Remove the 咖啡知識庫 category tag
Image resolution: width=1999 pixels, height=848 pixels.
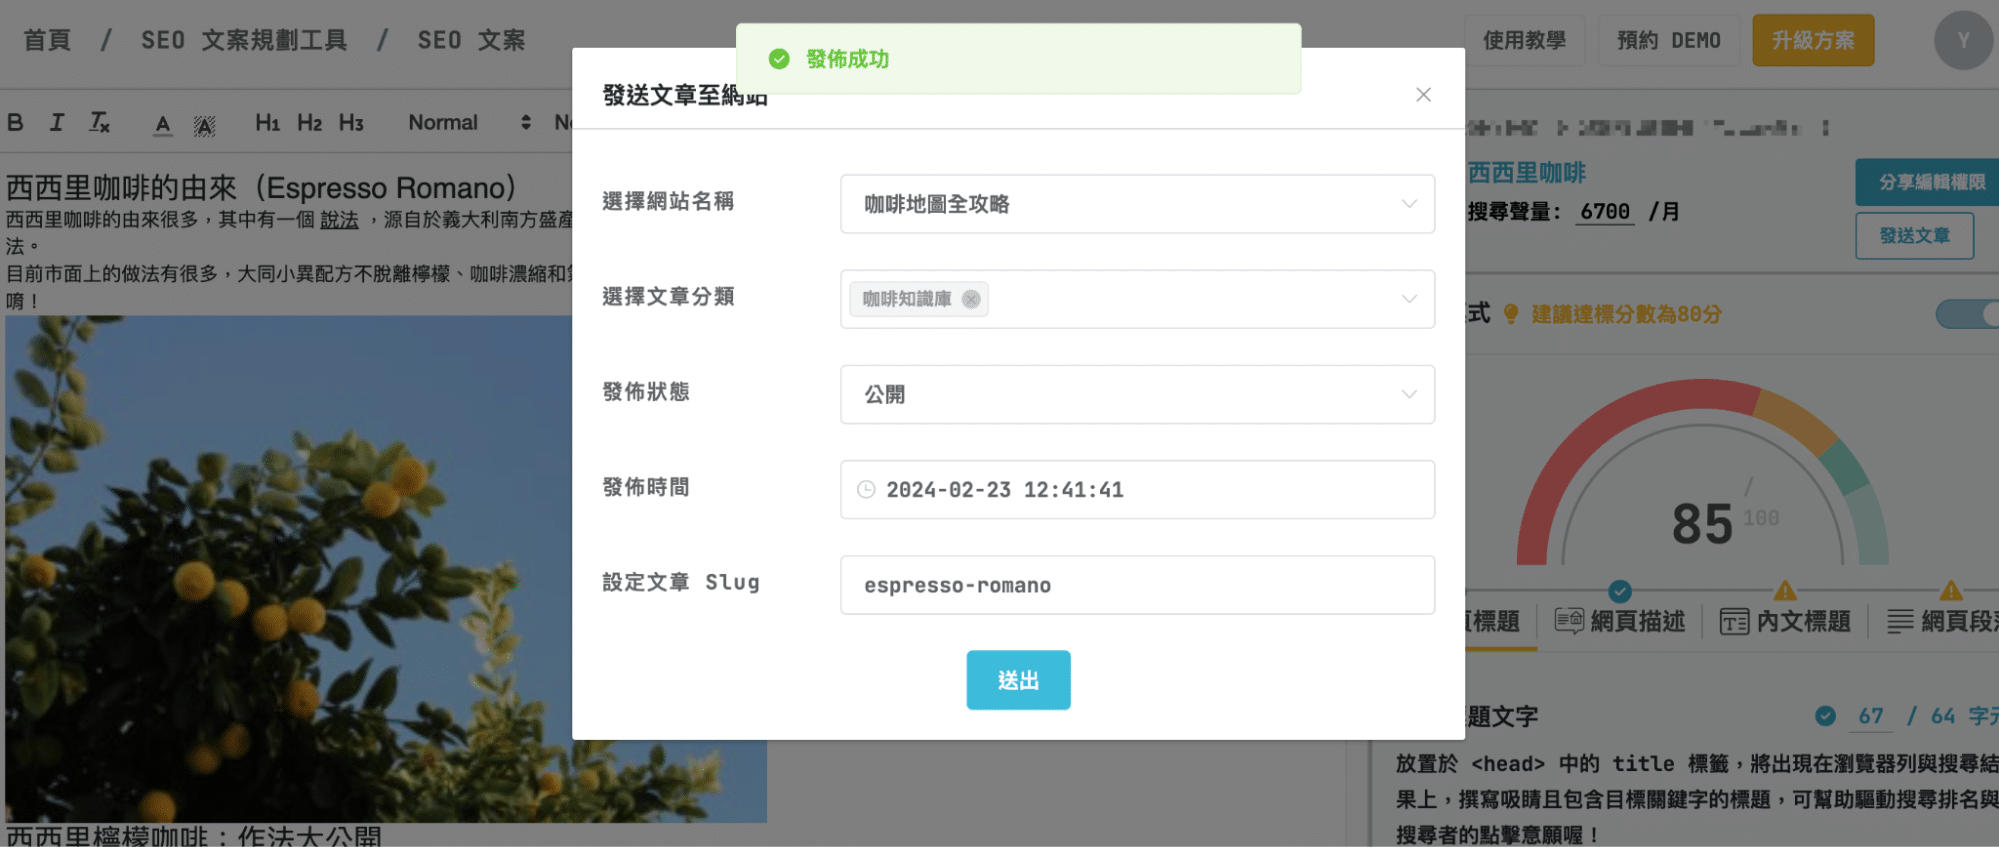[970, 299]
